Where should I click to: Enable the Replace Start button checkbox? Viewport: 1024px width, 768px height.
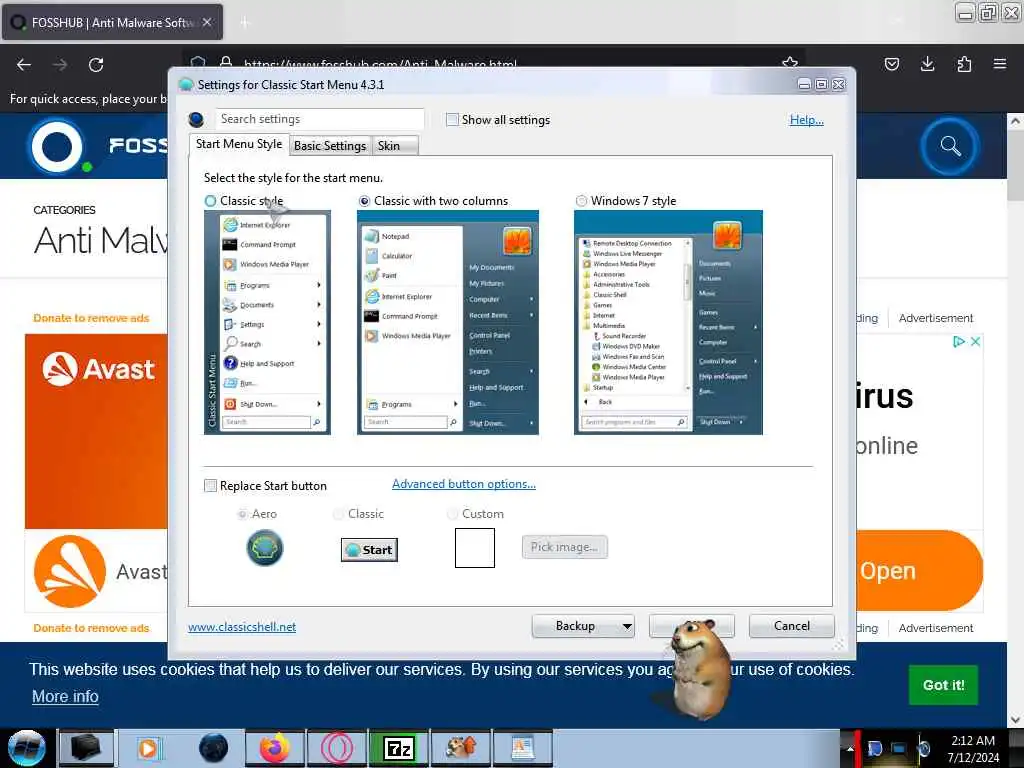210,486
